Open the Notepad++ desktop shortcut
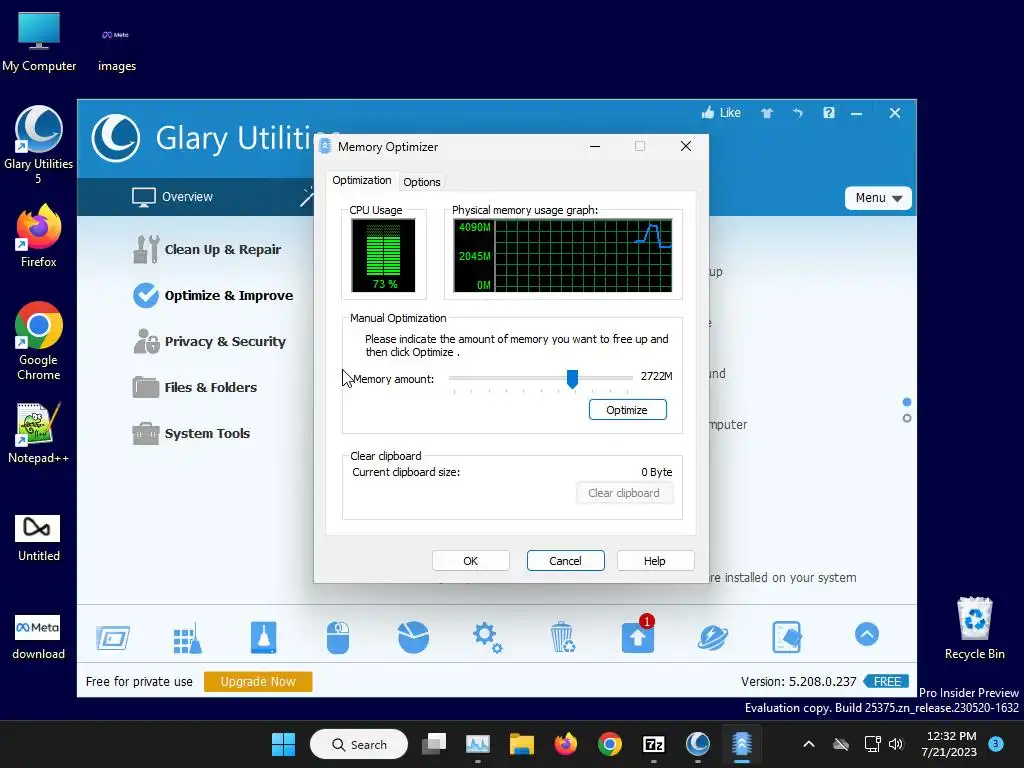Screen dimensions: 1024x768 click(39, 432)
